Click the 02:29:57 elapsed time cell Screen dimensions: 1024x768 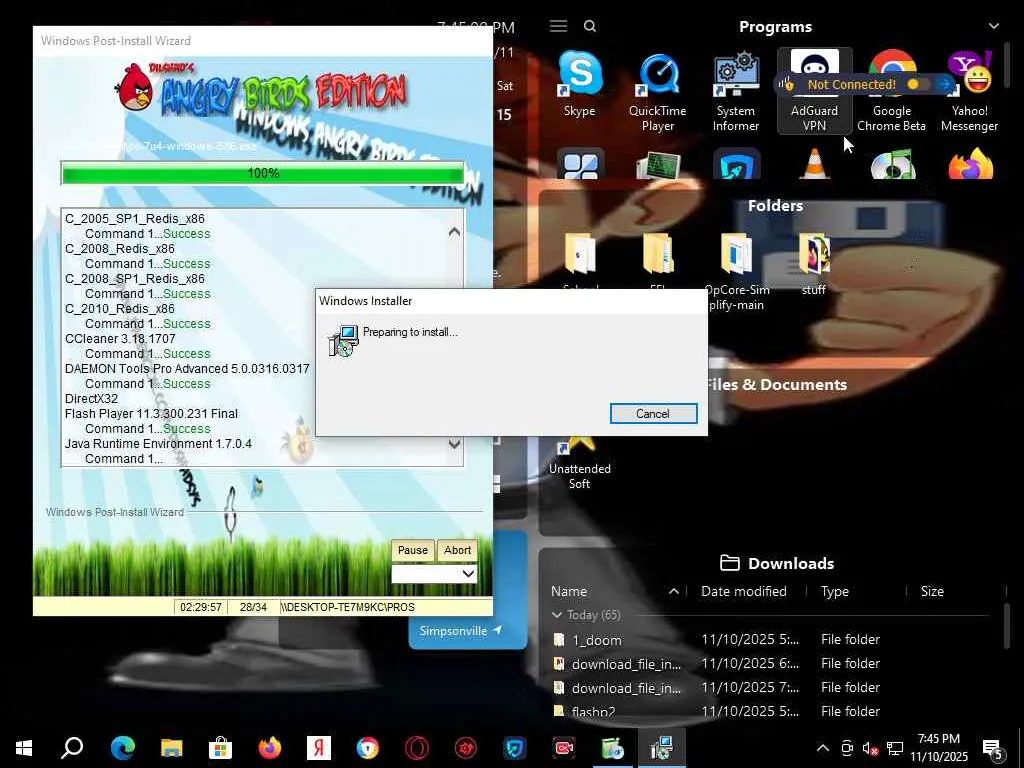201,607
